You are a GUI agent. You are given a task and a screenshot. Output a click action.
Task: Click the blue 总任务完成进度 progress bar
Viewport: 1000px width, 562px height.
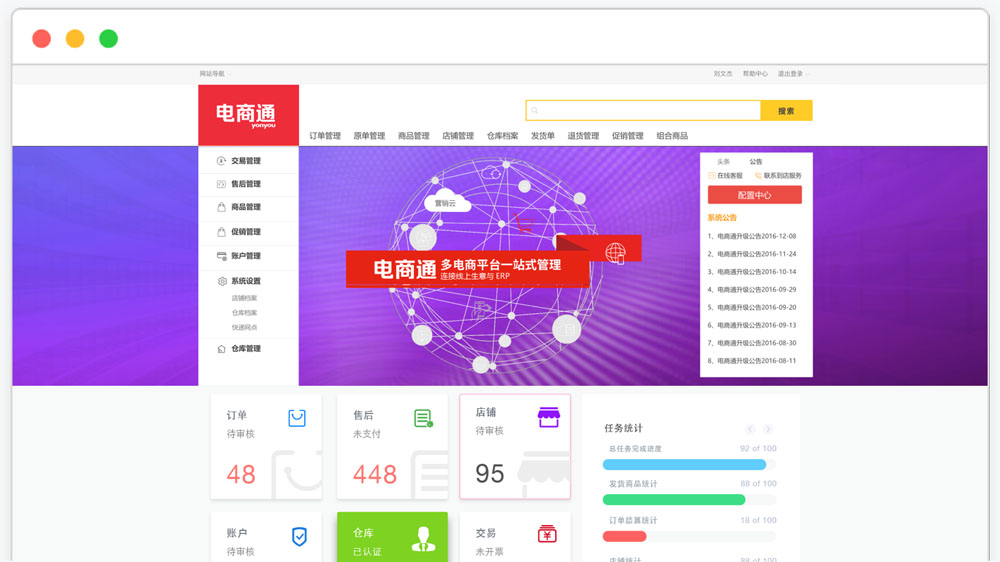click(684, 465)
